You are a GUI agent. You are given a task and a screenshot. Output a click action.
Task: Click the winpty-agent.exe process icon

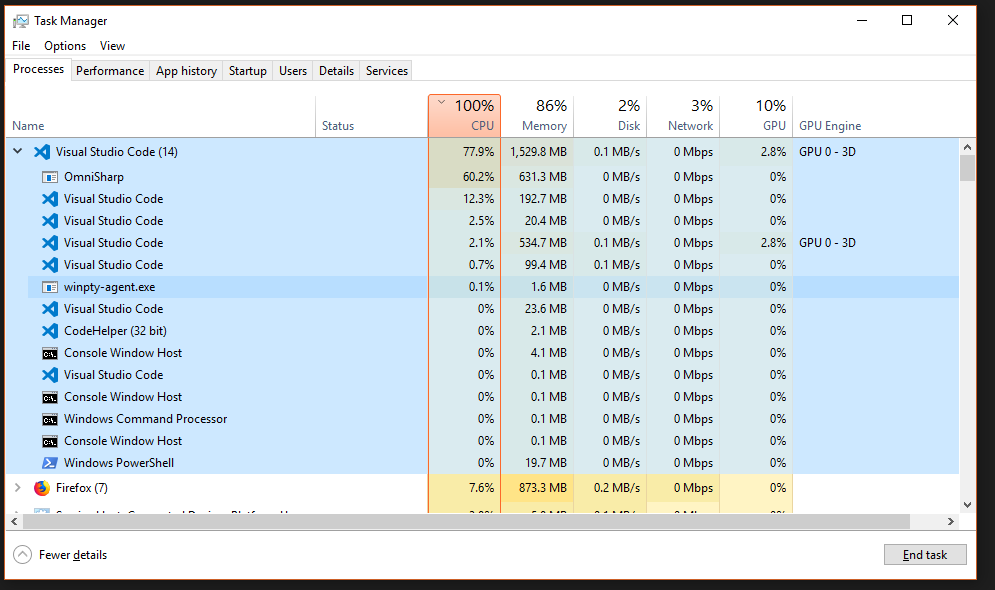[x=49, y=287]
